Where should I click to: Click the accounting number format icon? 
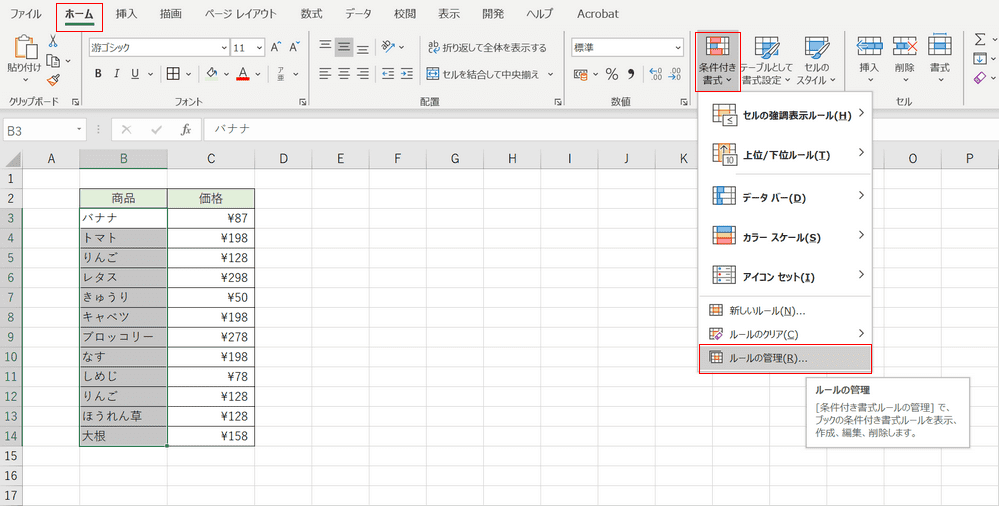580,74
